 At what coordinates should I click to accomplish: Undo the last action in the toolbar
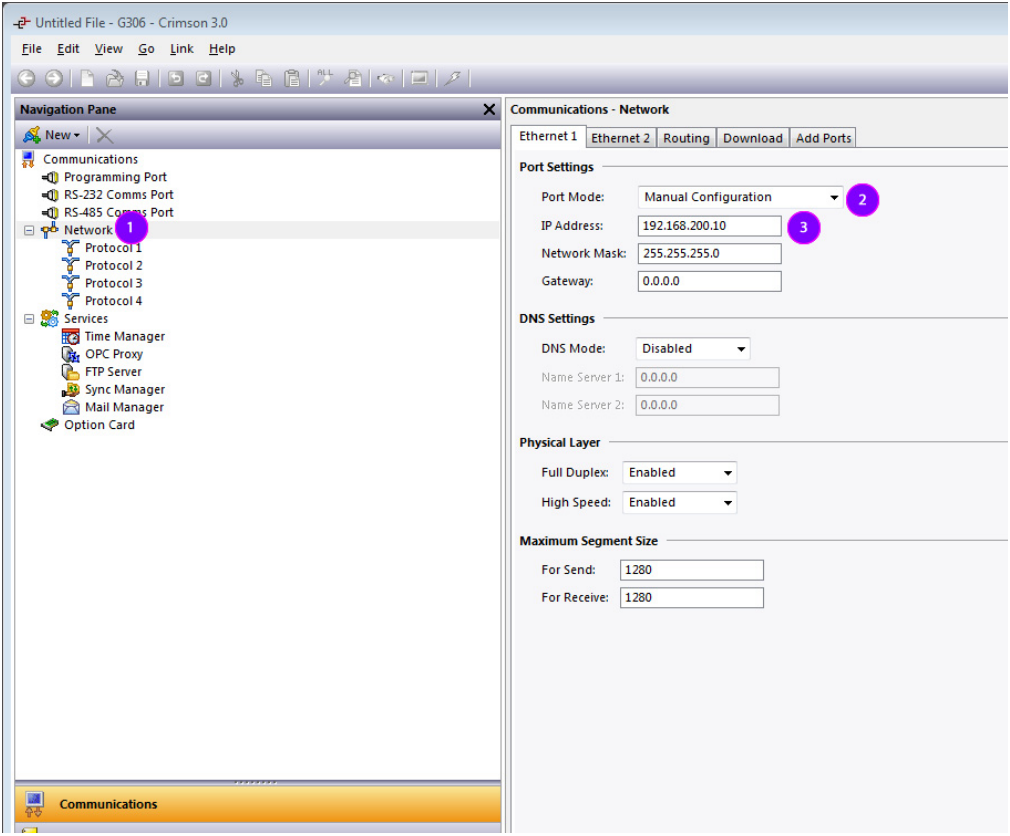pyautogui.click(x=176, y=79)
